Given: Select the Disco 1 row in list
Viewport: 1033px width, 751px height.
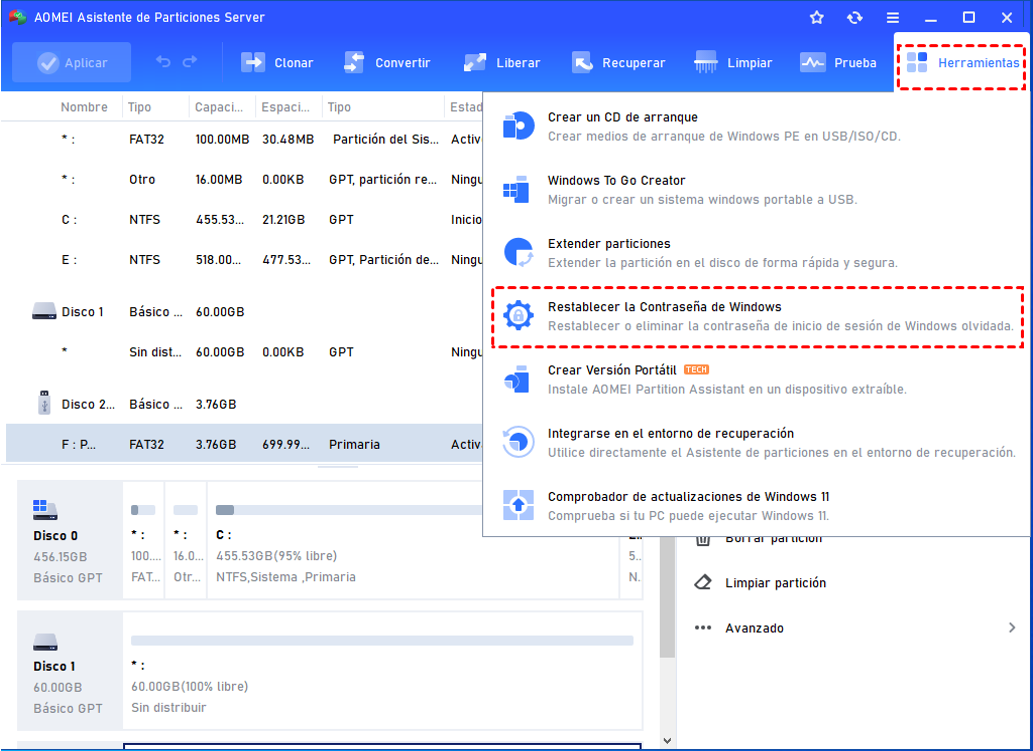Looking at the screenshot, I should [244, 312].
